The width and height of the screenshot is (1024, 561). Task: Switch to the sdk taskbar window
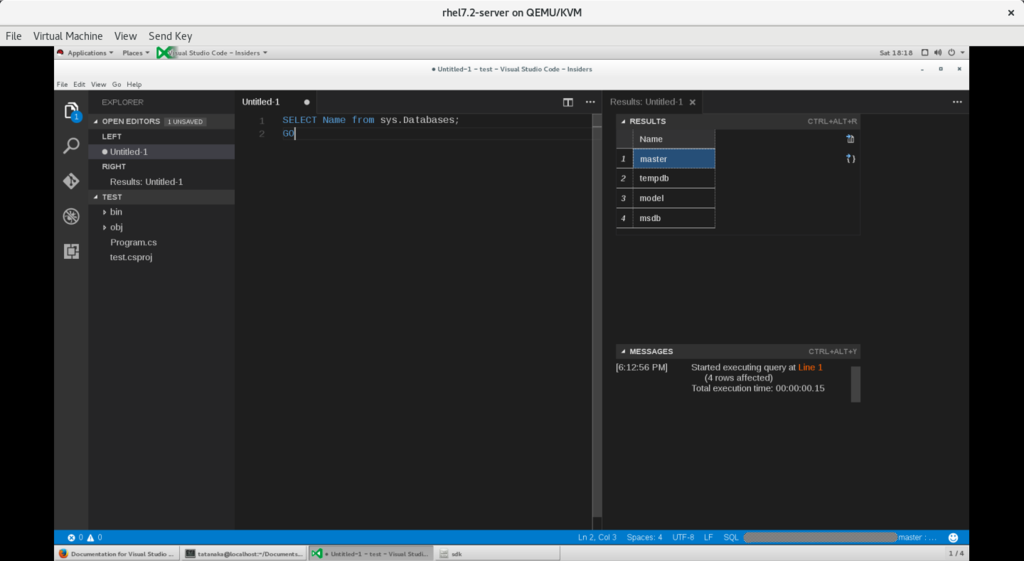(x=498, y=554)
